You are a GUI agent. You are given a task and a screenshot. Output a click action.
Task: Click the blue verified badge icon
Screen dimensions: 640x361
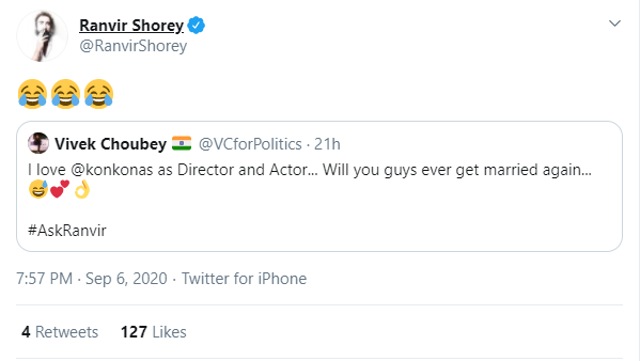pyautogui.click(x=196, y=25)
